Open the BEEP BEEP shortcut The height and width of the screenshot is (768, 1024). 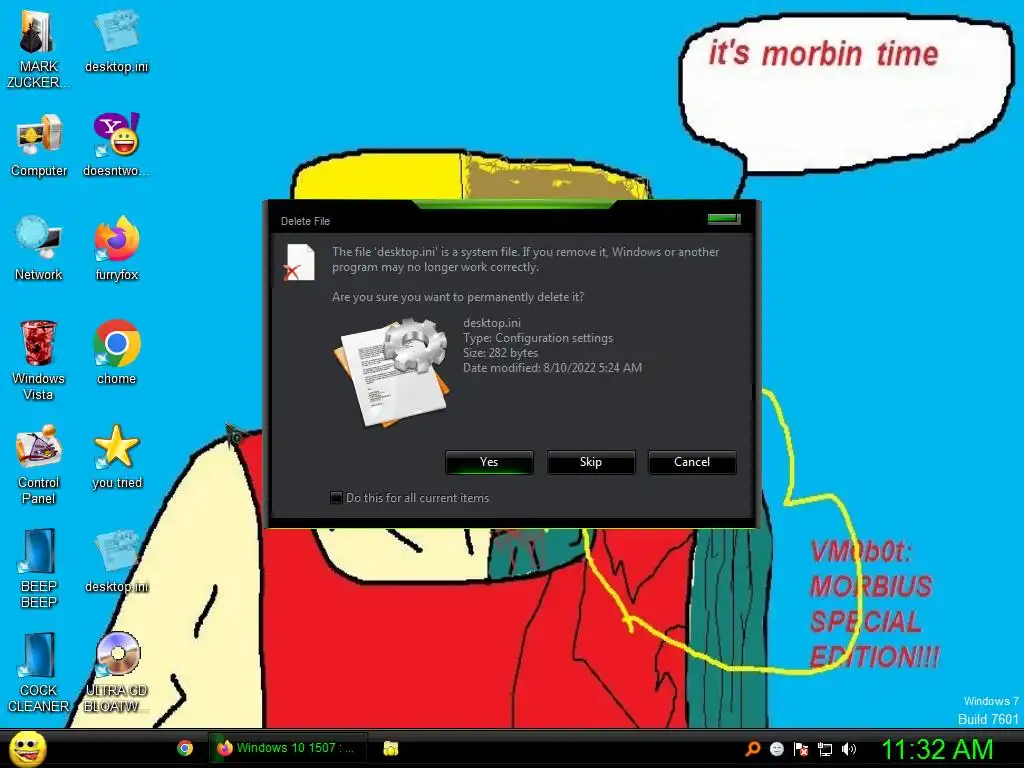coord(39,568)
